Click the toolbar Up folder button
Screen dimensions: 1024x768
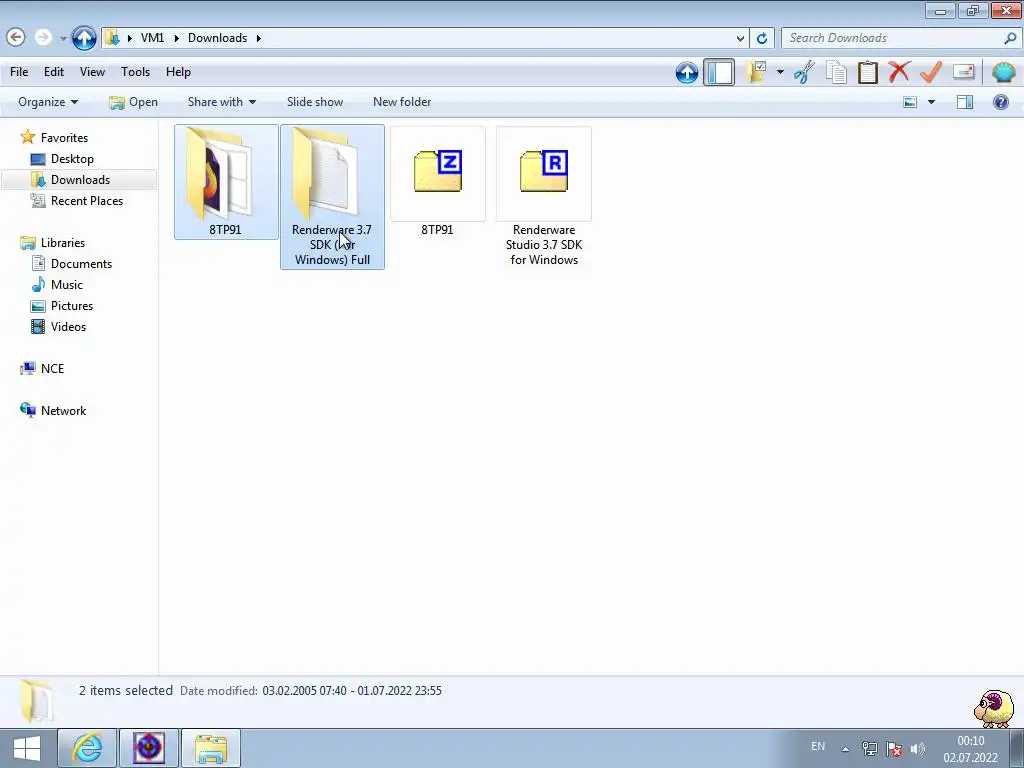(686, 72)
